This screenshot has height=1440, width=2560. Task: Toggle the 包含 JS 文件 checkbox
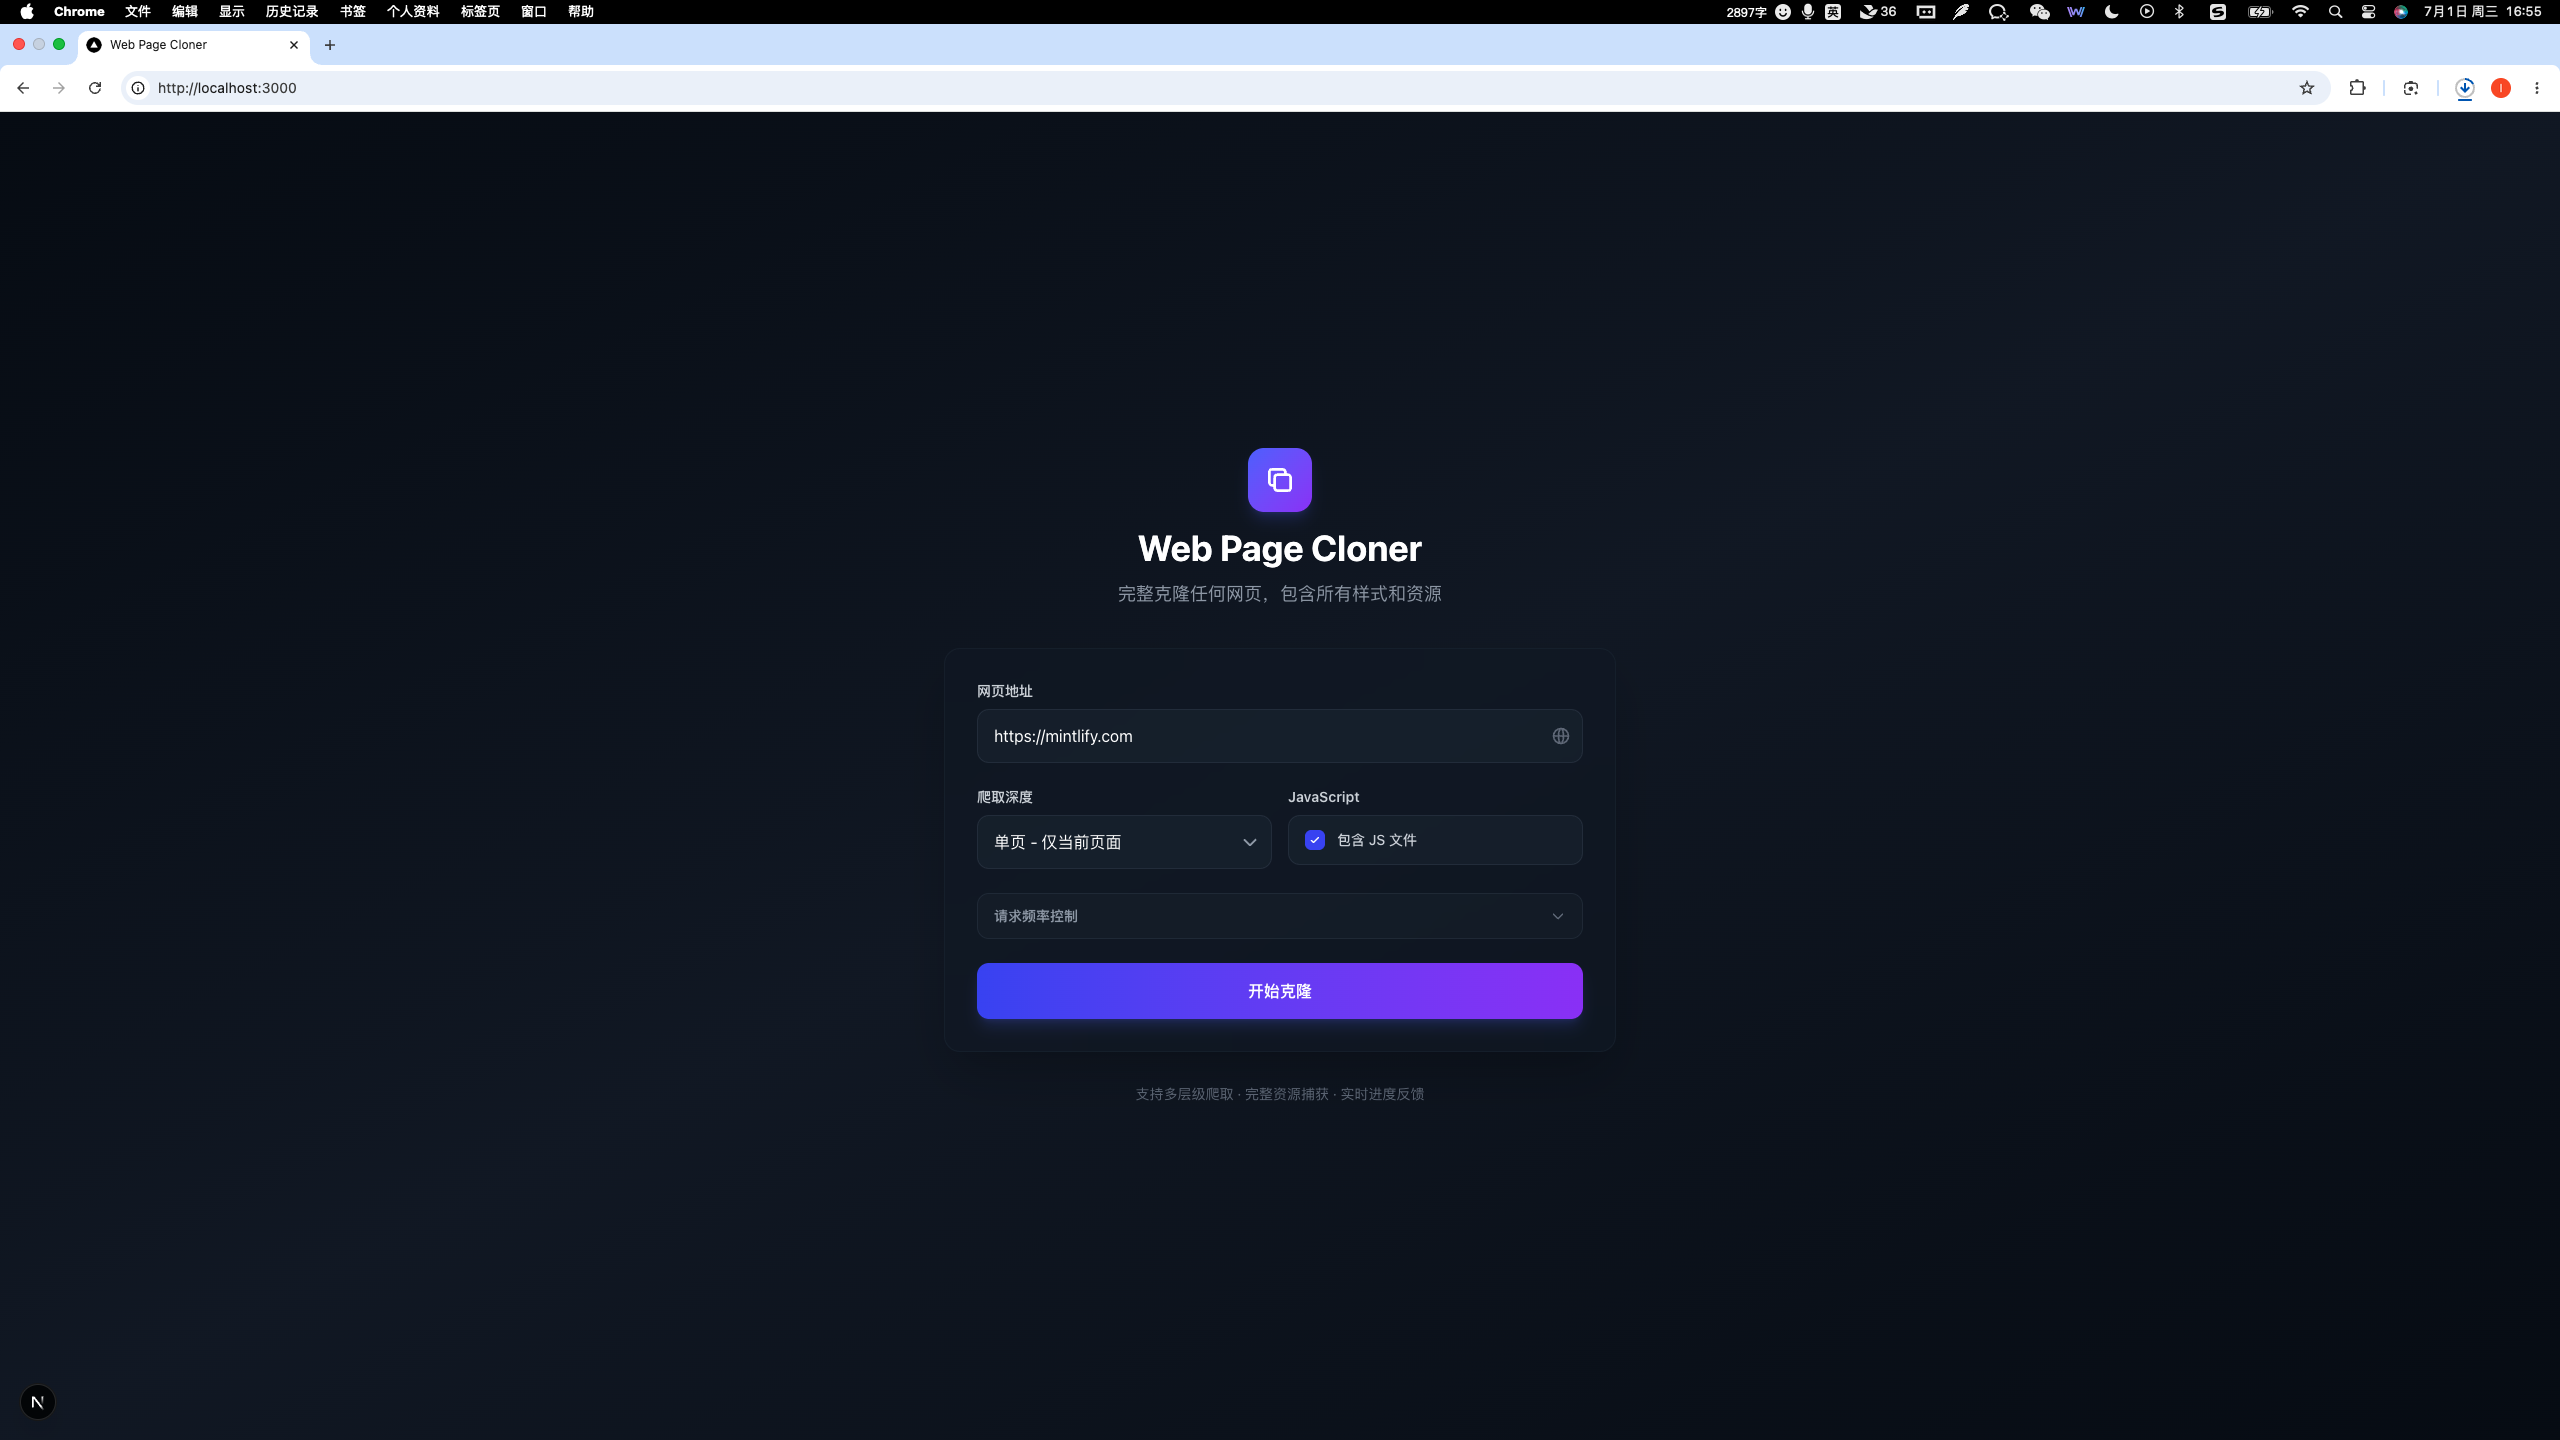pos(1315,840)
